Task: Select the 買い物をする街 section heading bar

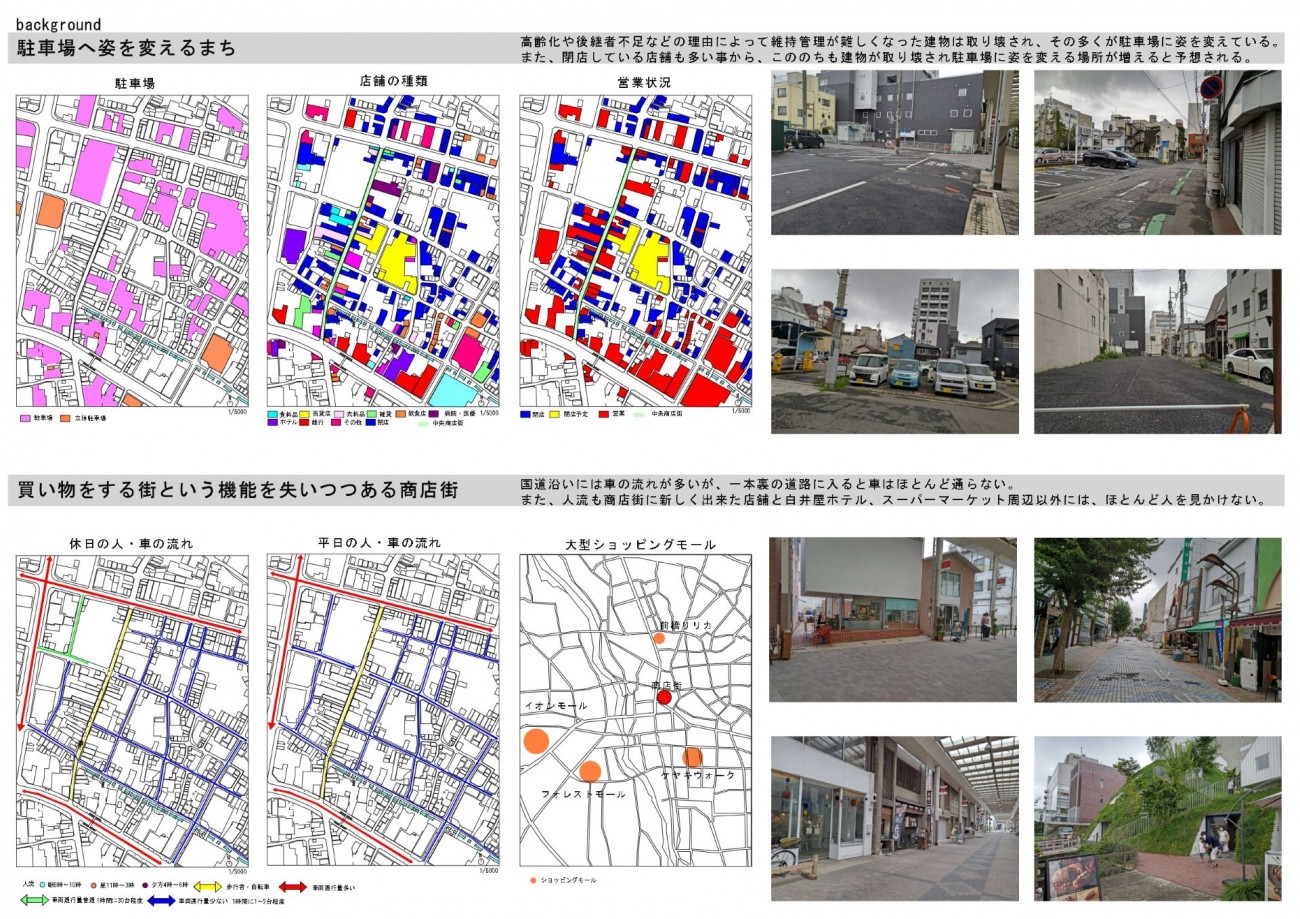Action: [238, 491]
